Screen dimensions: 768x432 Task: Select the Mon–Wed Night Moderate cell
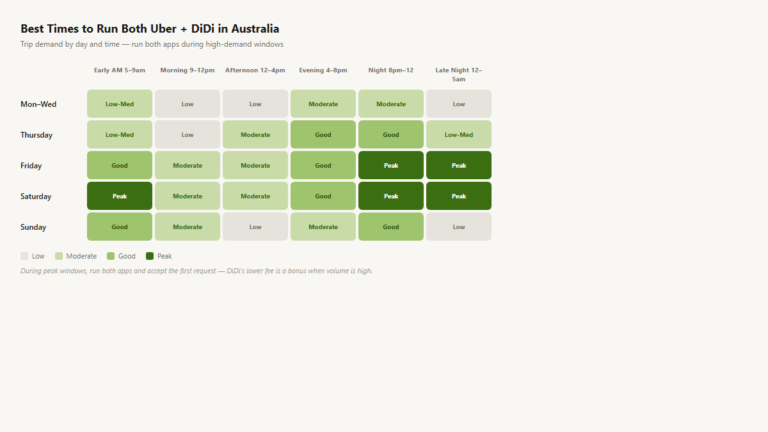(391, 104)
